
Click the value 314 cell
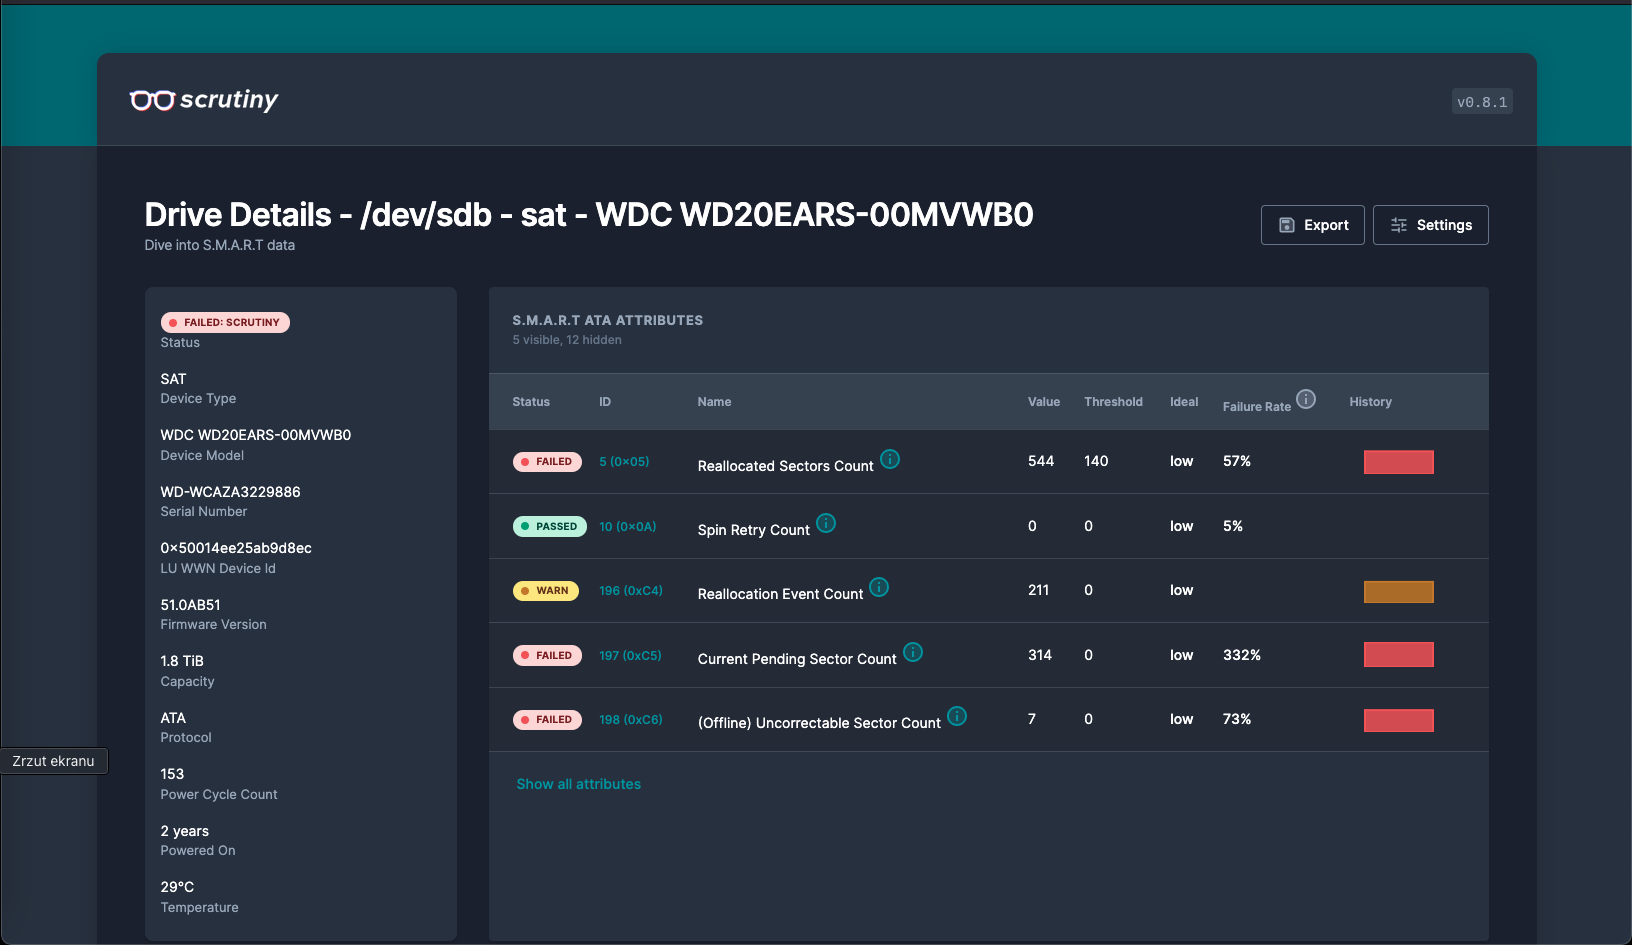pyautogui.click(x=1040, y=655)
